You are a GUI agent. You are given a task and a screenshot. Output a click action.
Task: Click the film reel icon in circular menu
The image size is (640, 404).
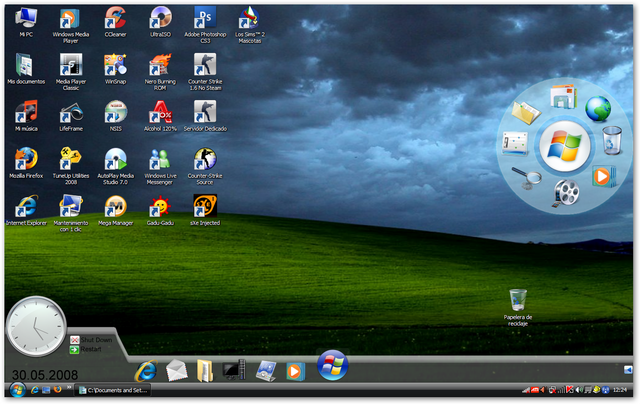point(567,190)
